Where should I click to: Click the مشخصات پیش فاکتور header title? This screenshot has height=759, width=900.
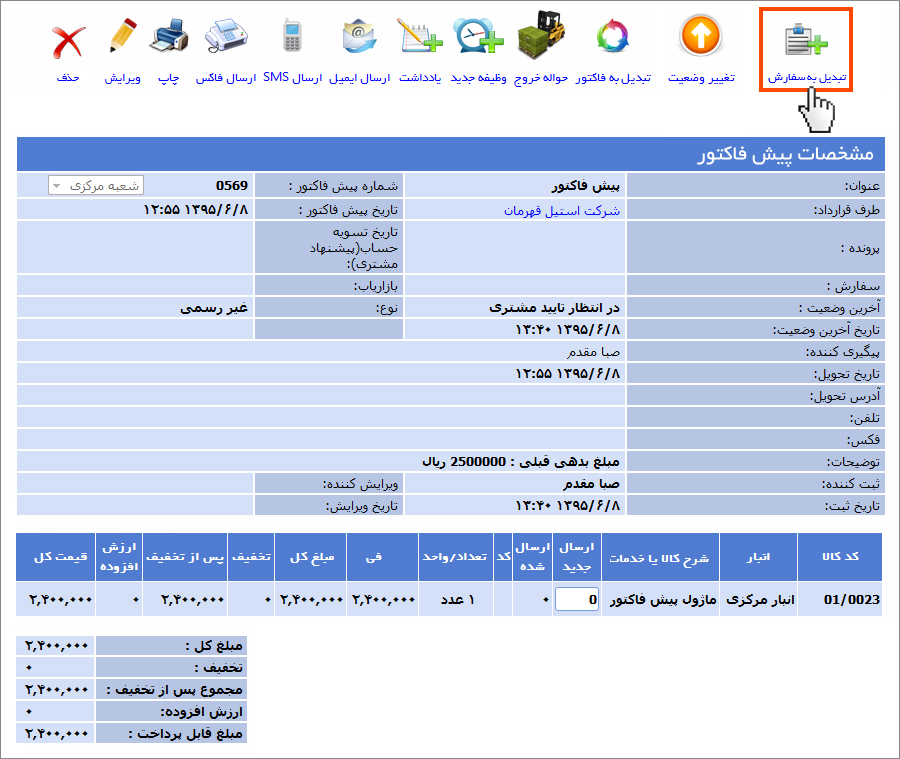785,154
